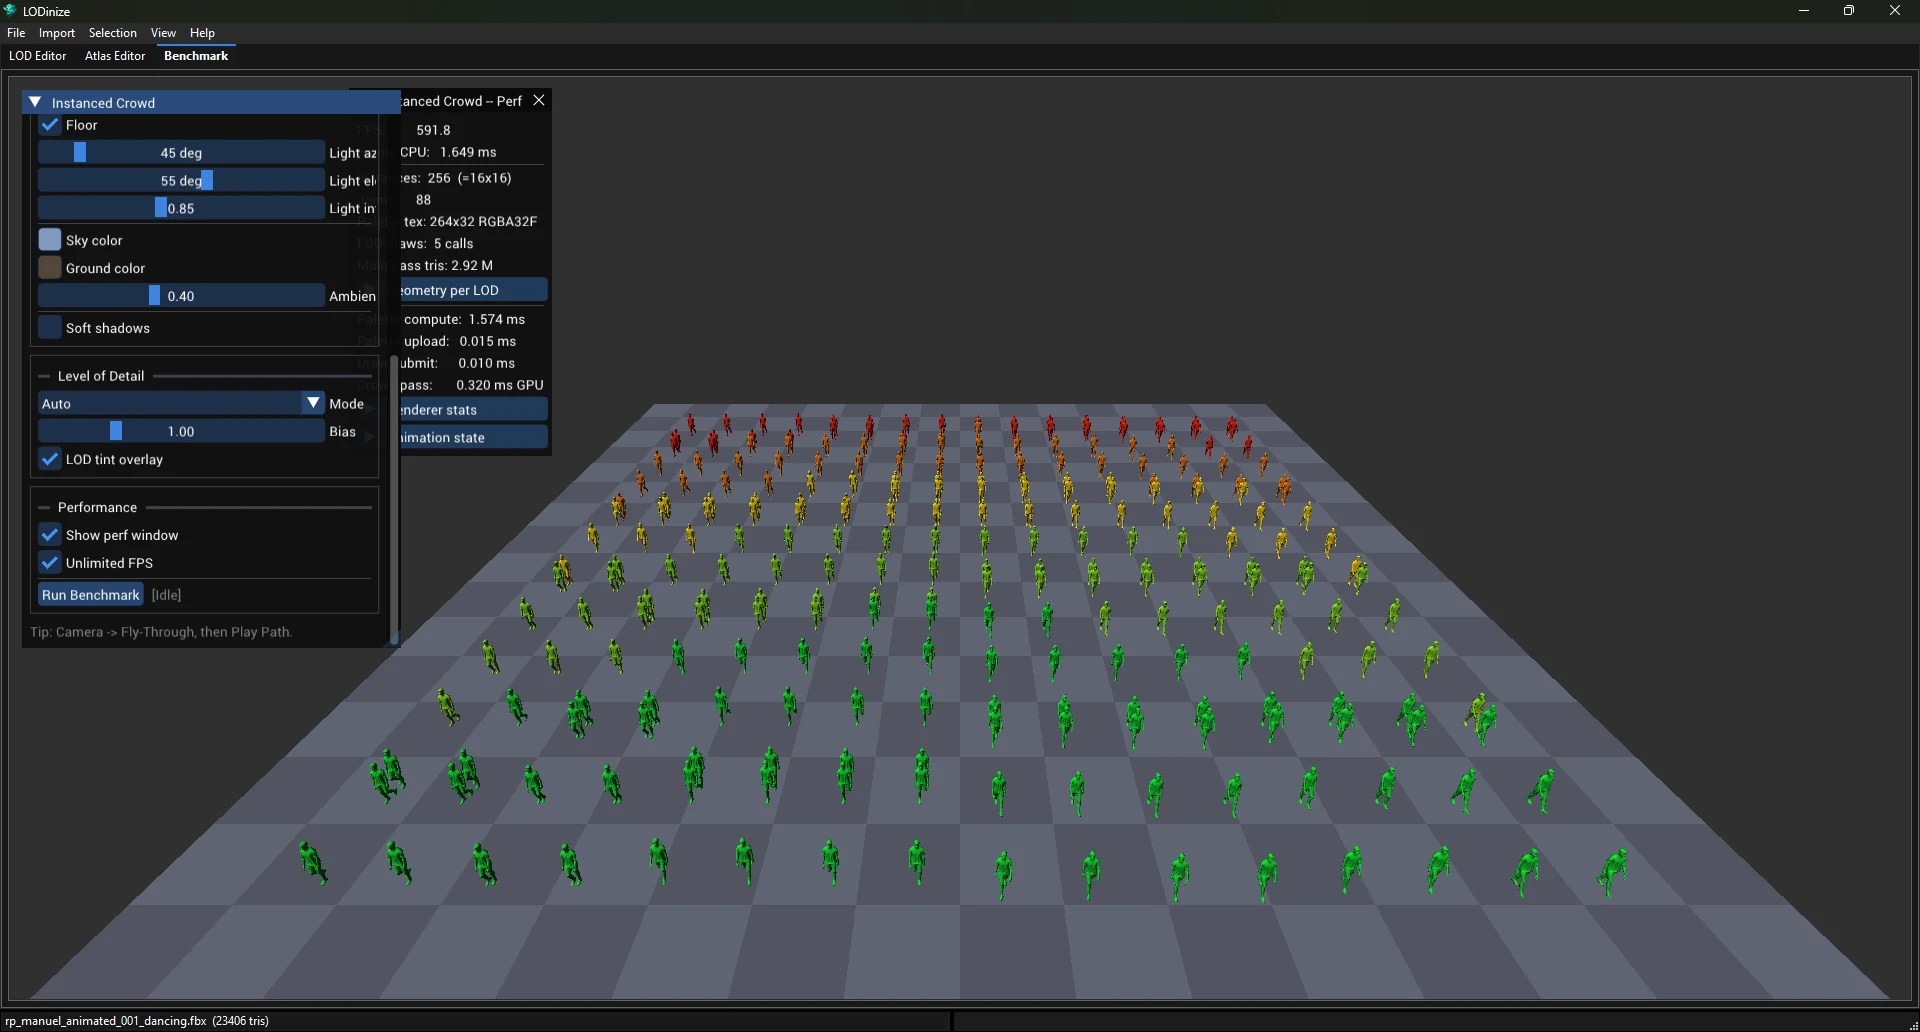Click the Instanced Crowd panel scrollbar
Viewport: 1920px width, 1032px height.
[394, 500]
